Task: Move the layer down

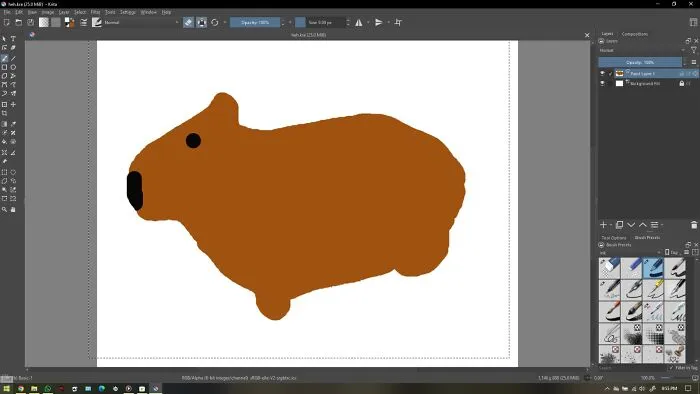Action: (631, 225)
